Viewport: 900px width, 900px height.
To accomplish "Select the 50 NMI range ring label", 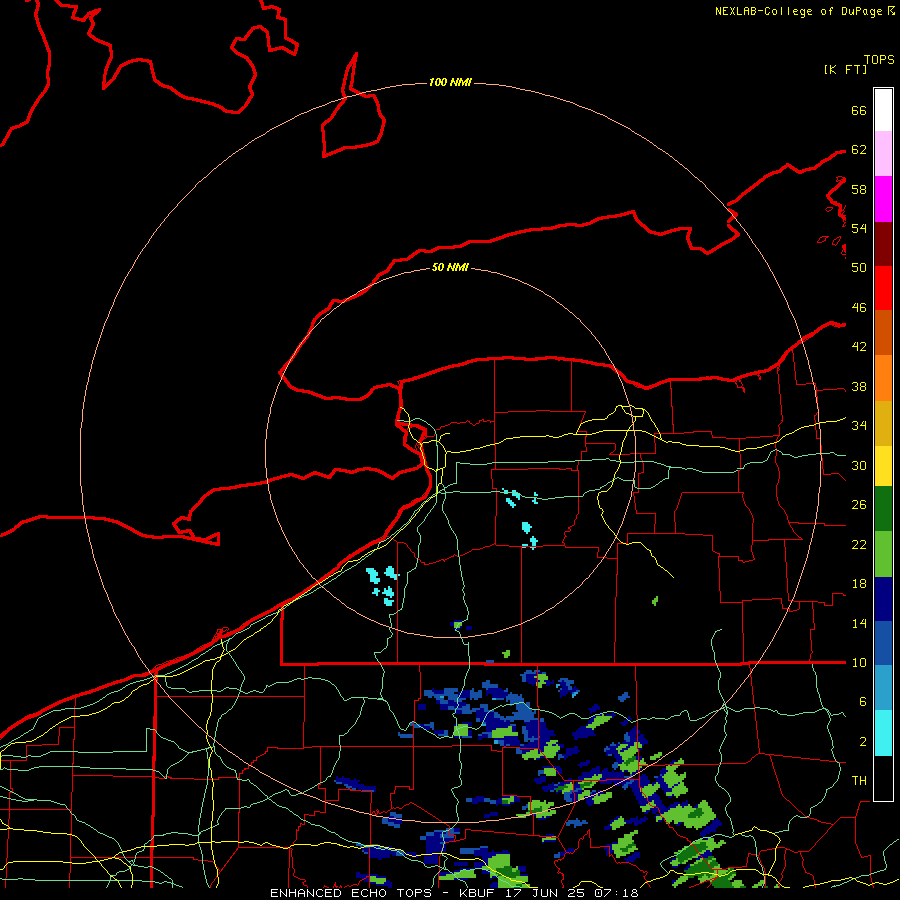I will tap(450, 267).
